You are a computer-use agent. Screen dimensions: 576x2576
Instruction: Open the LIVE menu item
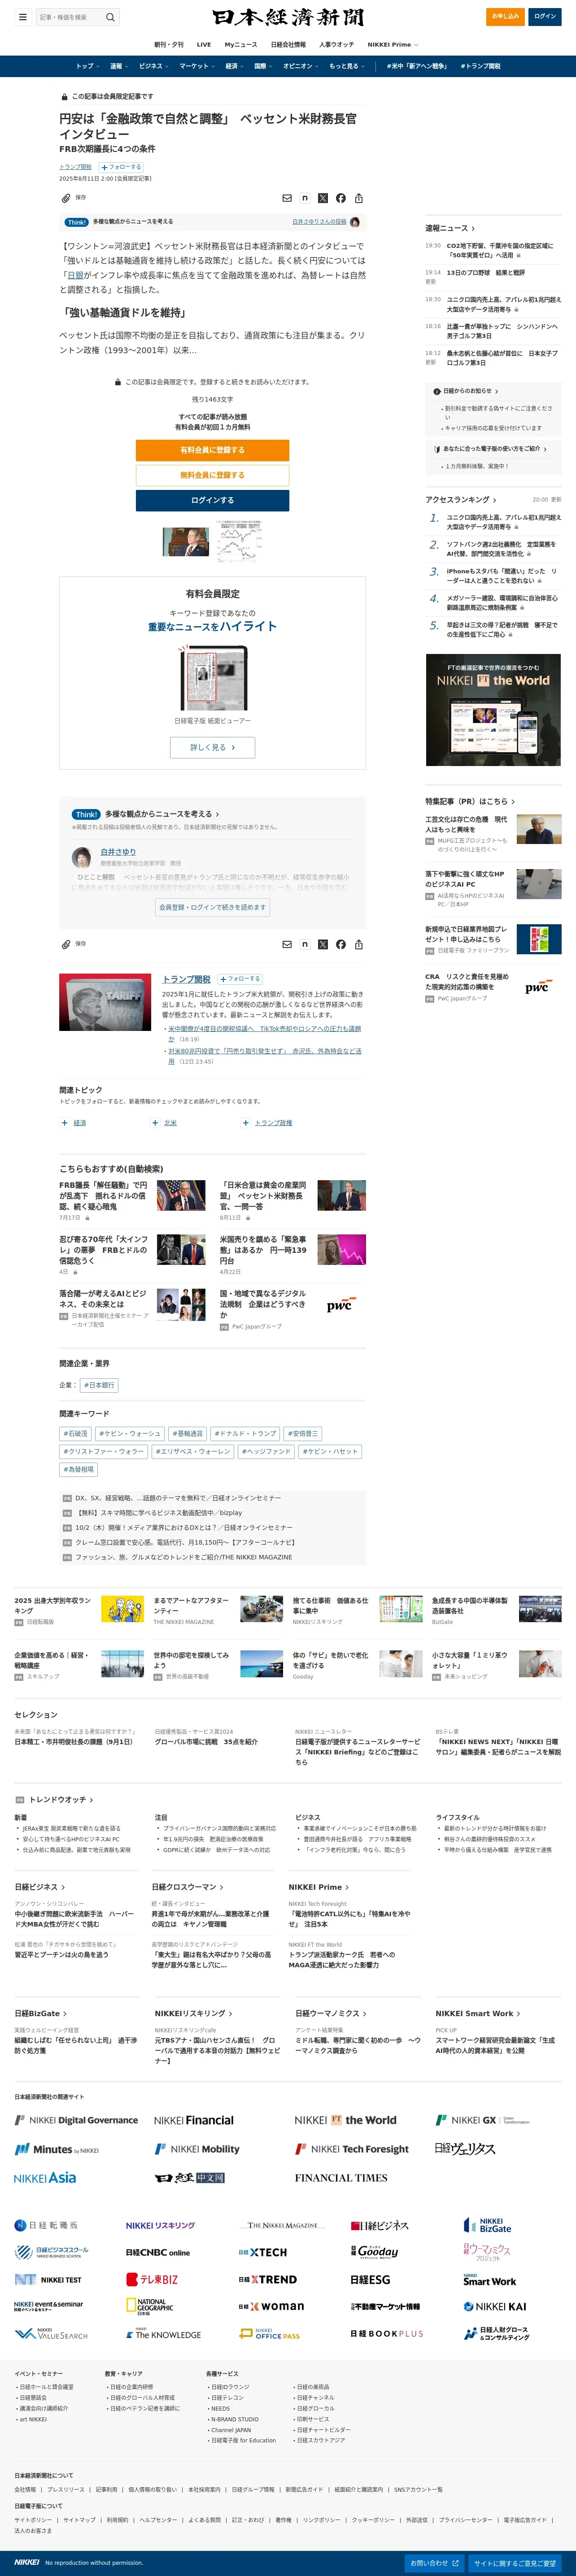pos(204,44)
